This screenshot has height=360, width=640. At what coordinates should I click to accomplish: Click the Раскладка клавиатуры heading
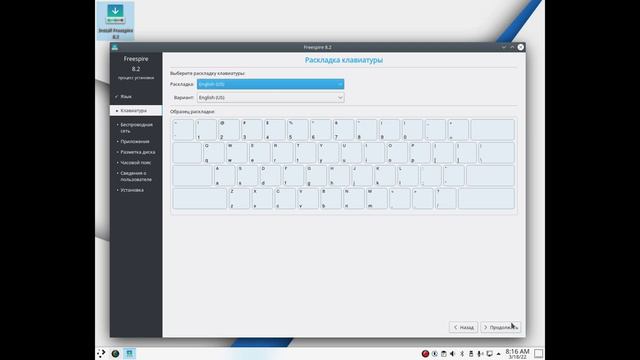pyautogui.click(x=344, y=60)
